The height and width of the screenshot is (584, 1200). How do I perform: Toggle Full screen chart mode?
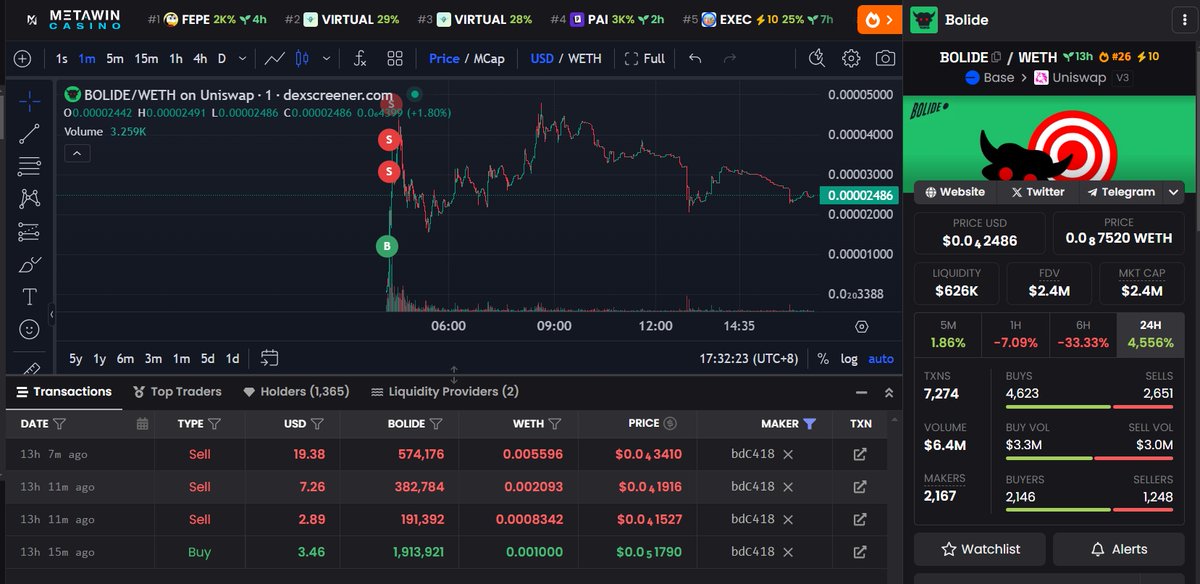(645, 58)
